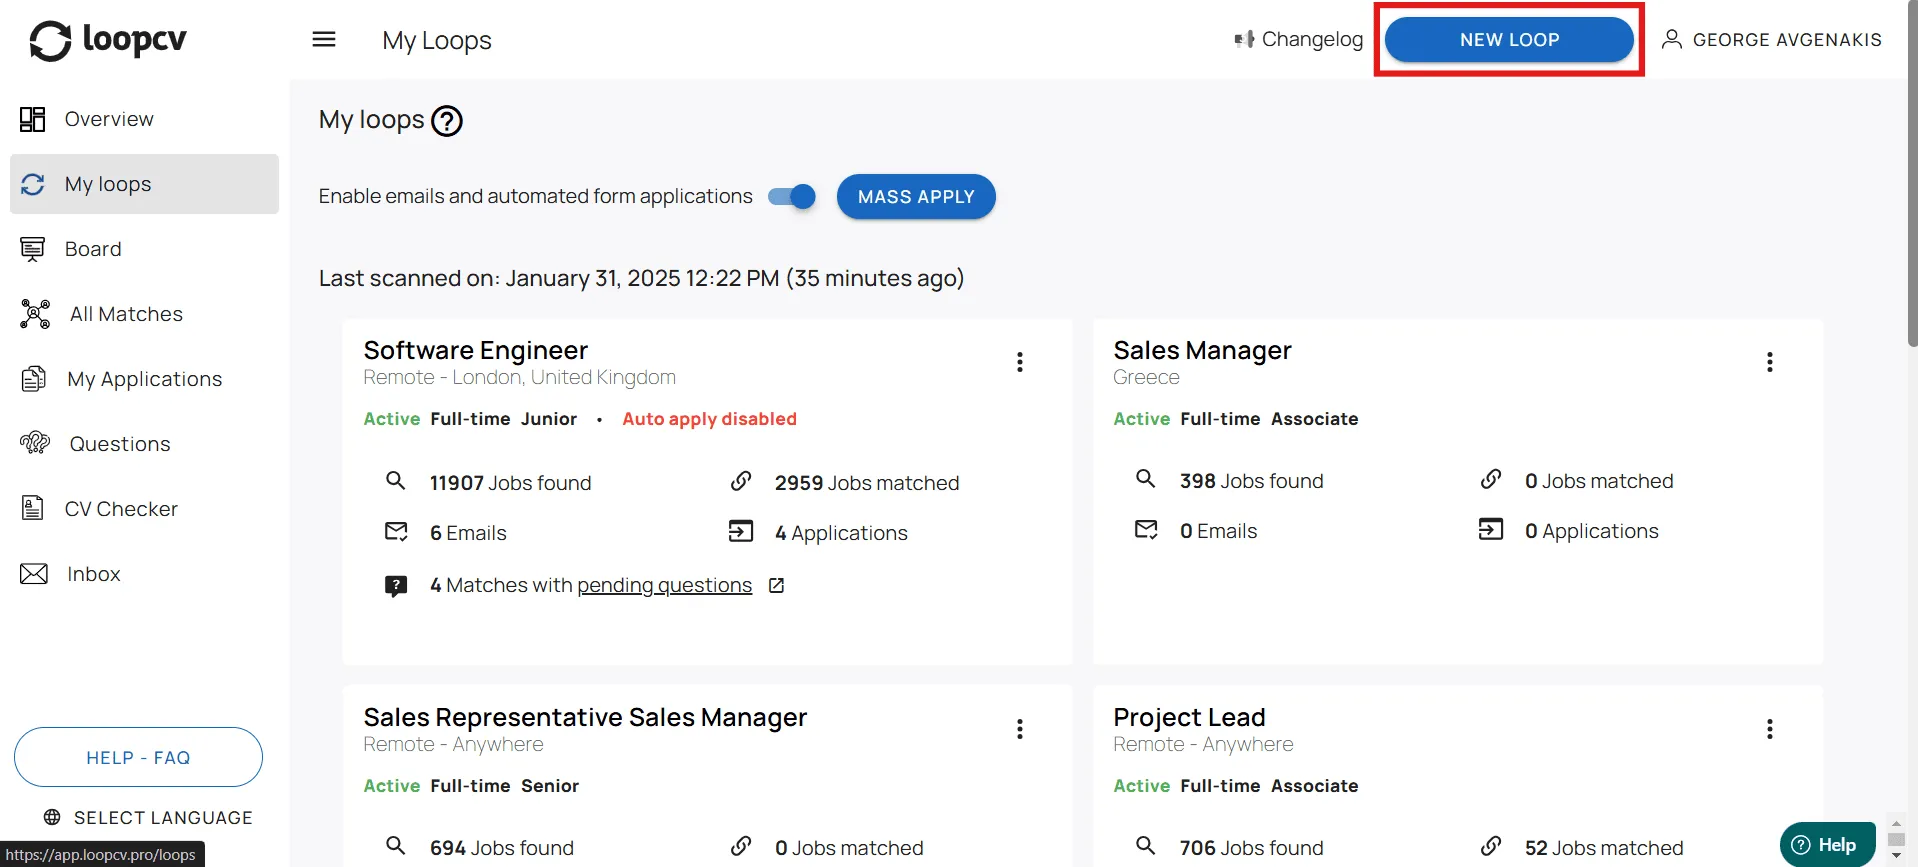
Task: Click the All Matches network icon
Action: pyautogui.click(x=35, y=314)
